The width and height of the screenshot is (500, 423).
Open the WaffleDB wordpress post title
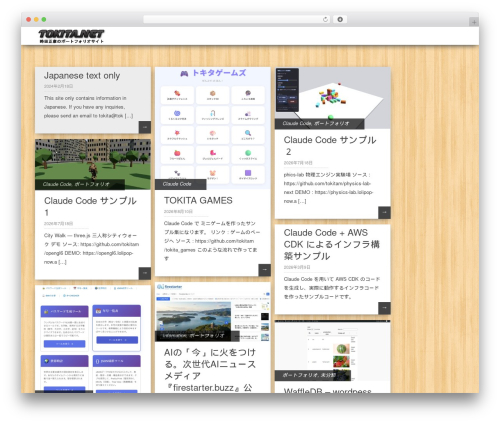(x=327, y=390)
